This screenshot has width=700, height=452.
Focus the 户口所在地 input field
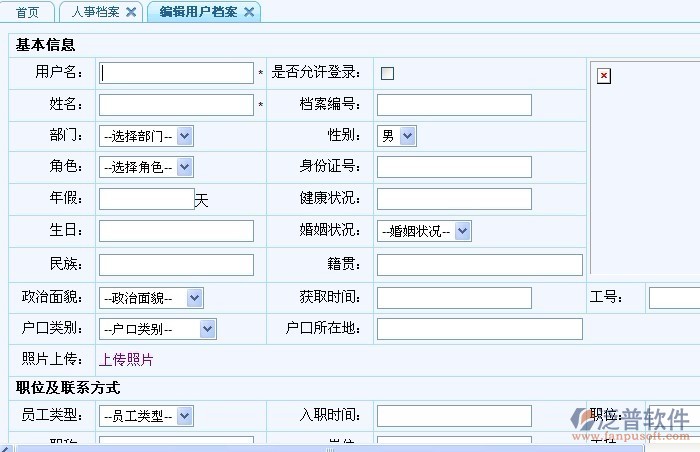click(479, 329)
